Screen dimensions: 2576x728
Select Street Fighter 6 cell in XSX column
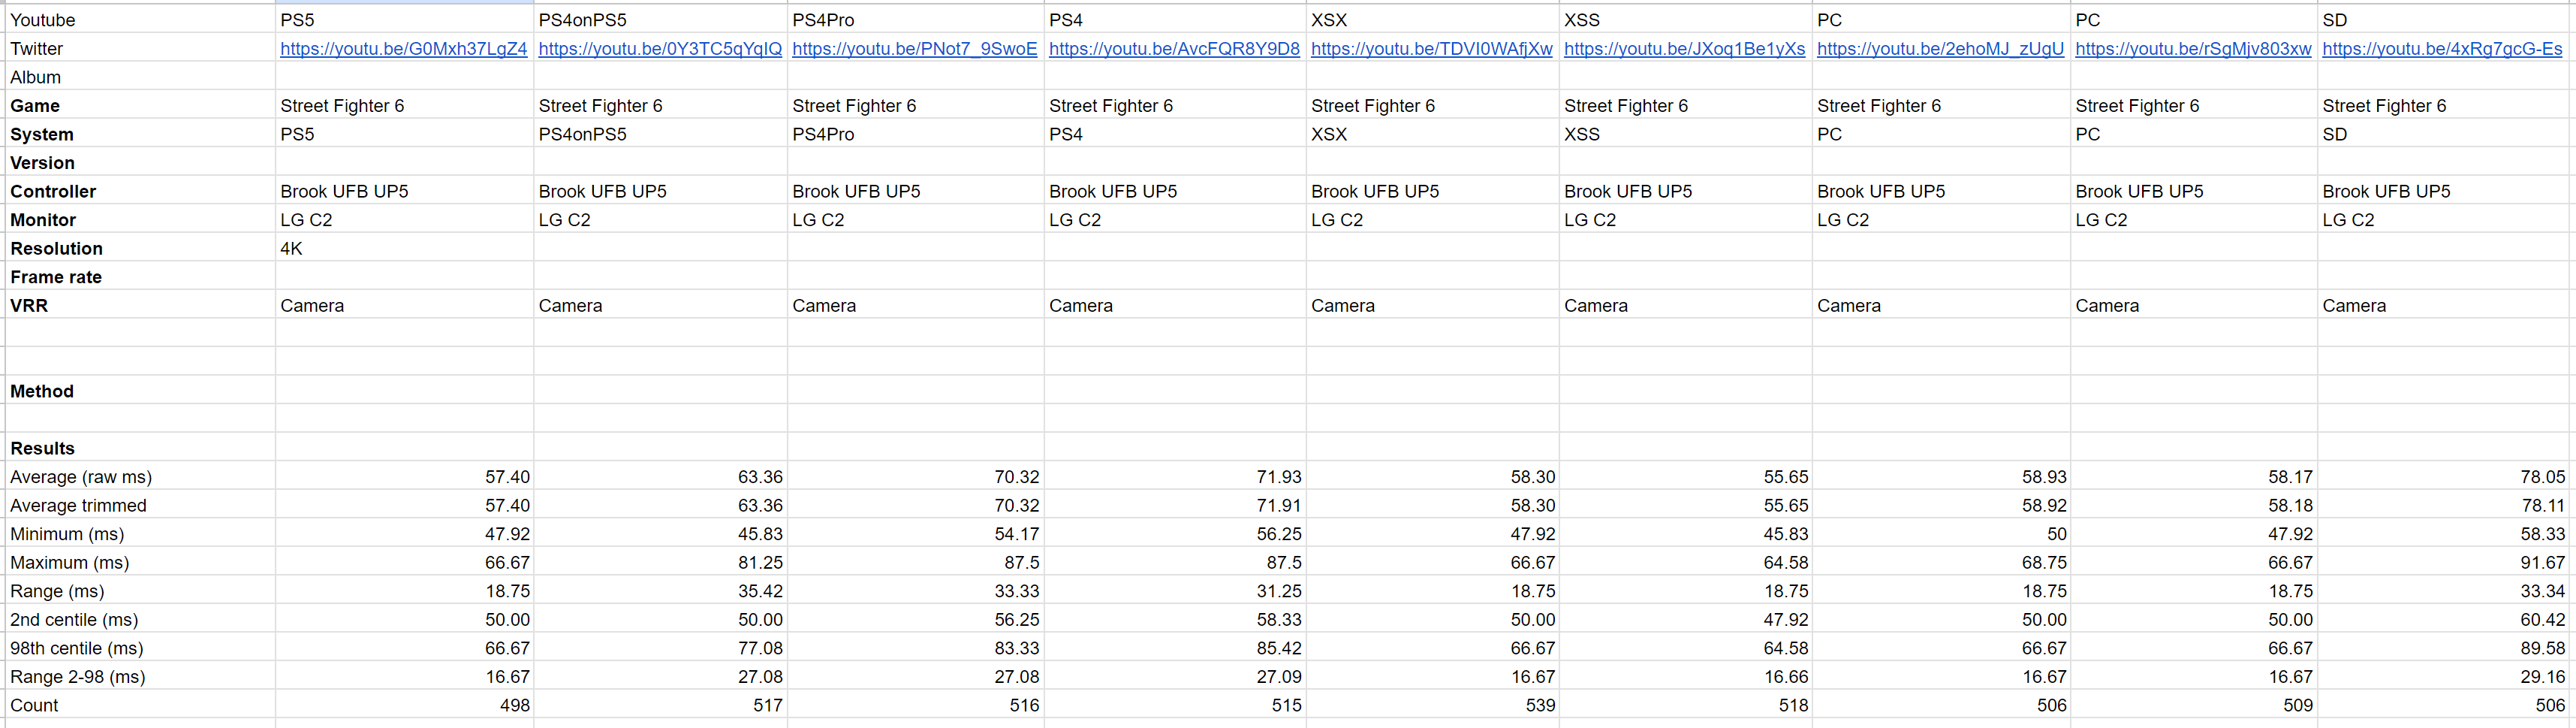pos(1433,105)
